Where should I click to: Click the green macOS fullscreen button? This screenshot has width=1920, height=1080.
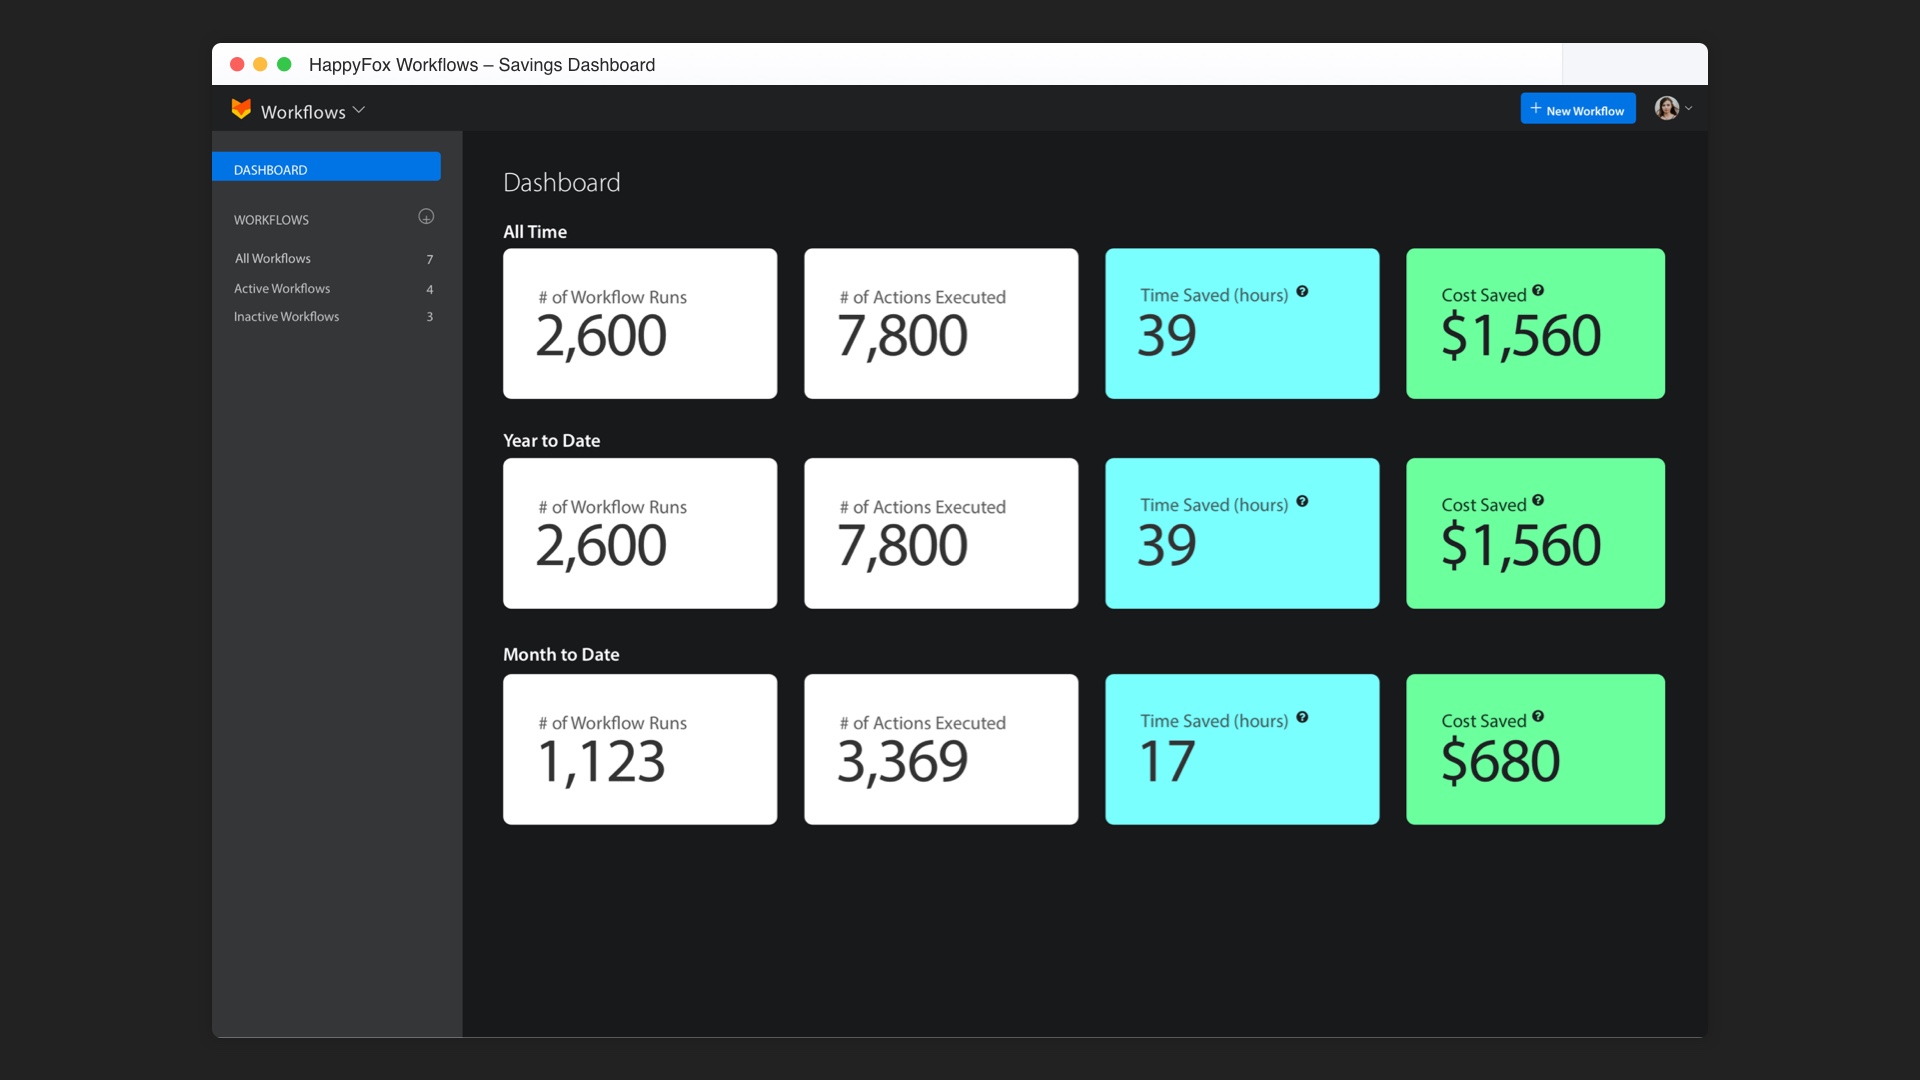pyautogui.click(x=284, y=64)
